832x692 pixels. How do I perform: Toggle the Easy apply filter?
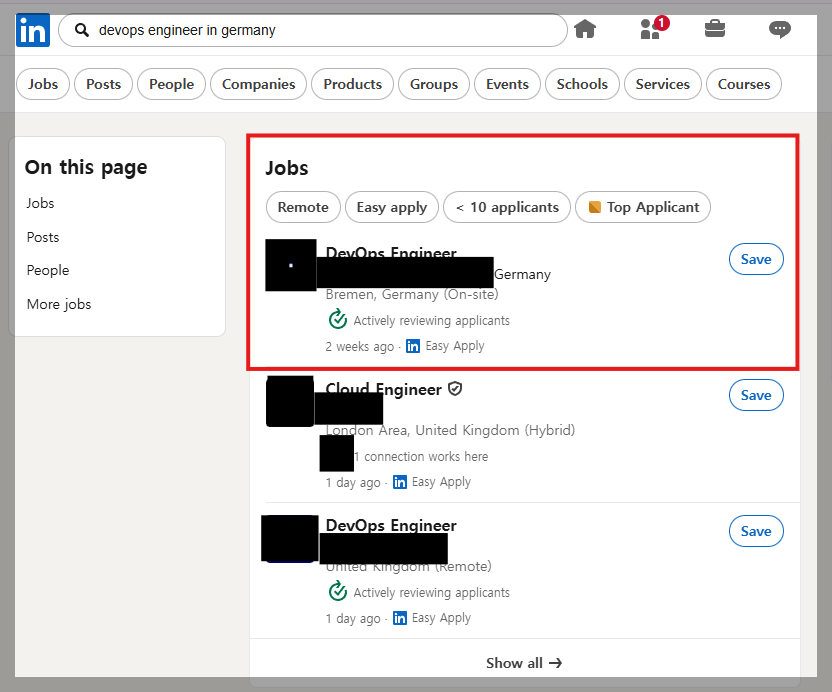[x=392, y=207]
